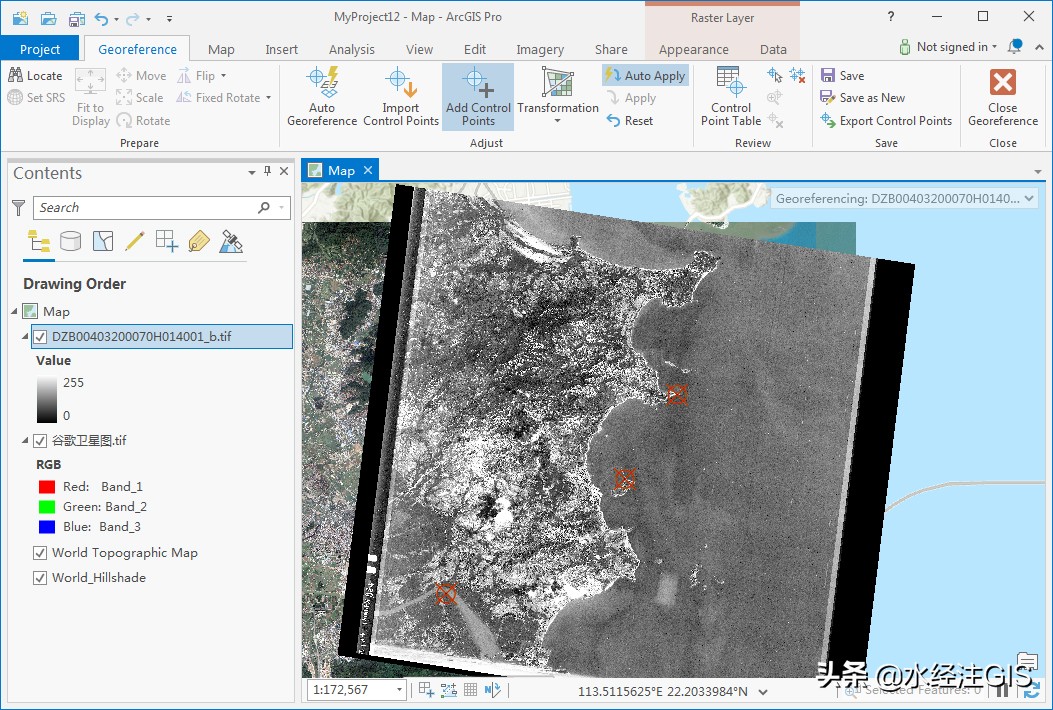Run Auto Georeference
1053x710 pixels.
(322, 97)
